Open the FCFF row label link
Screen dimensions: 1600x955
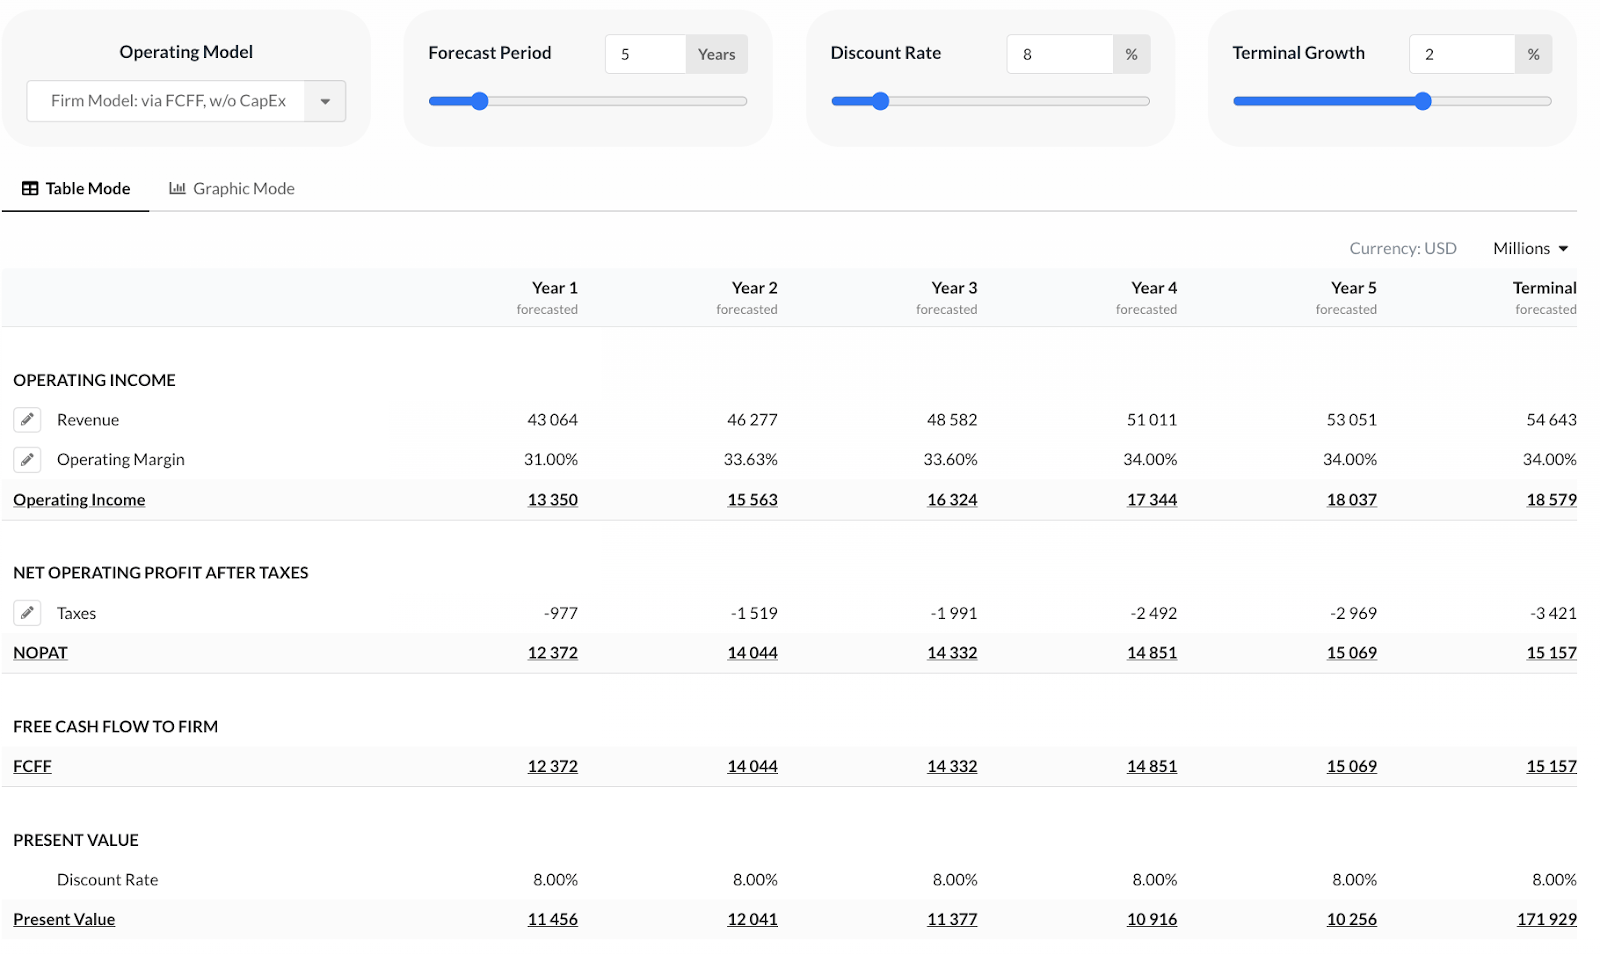pos(32,767)
